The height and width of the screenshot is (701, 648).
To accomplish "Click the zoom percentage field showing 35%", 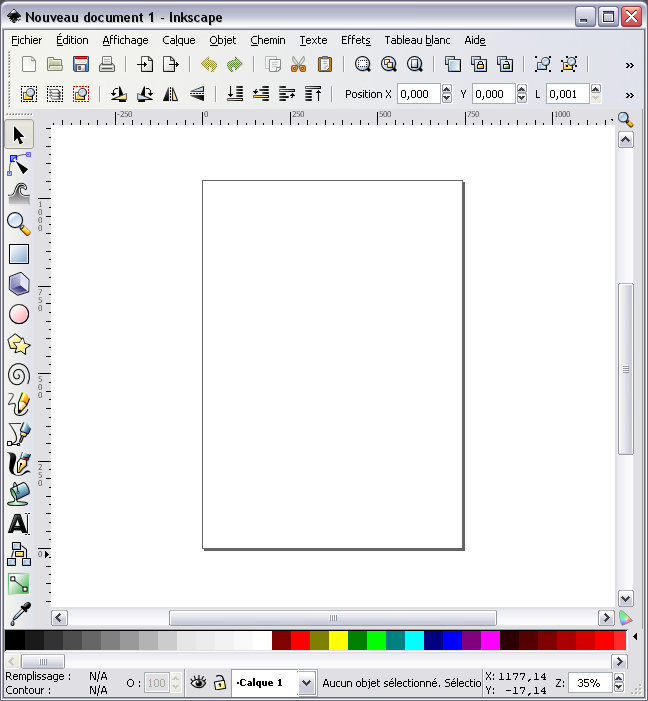I will (x=590, y=683).
